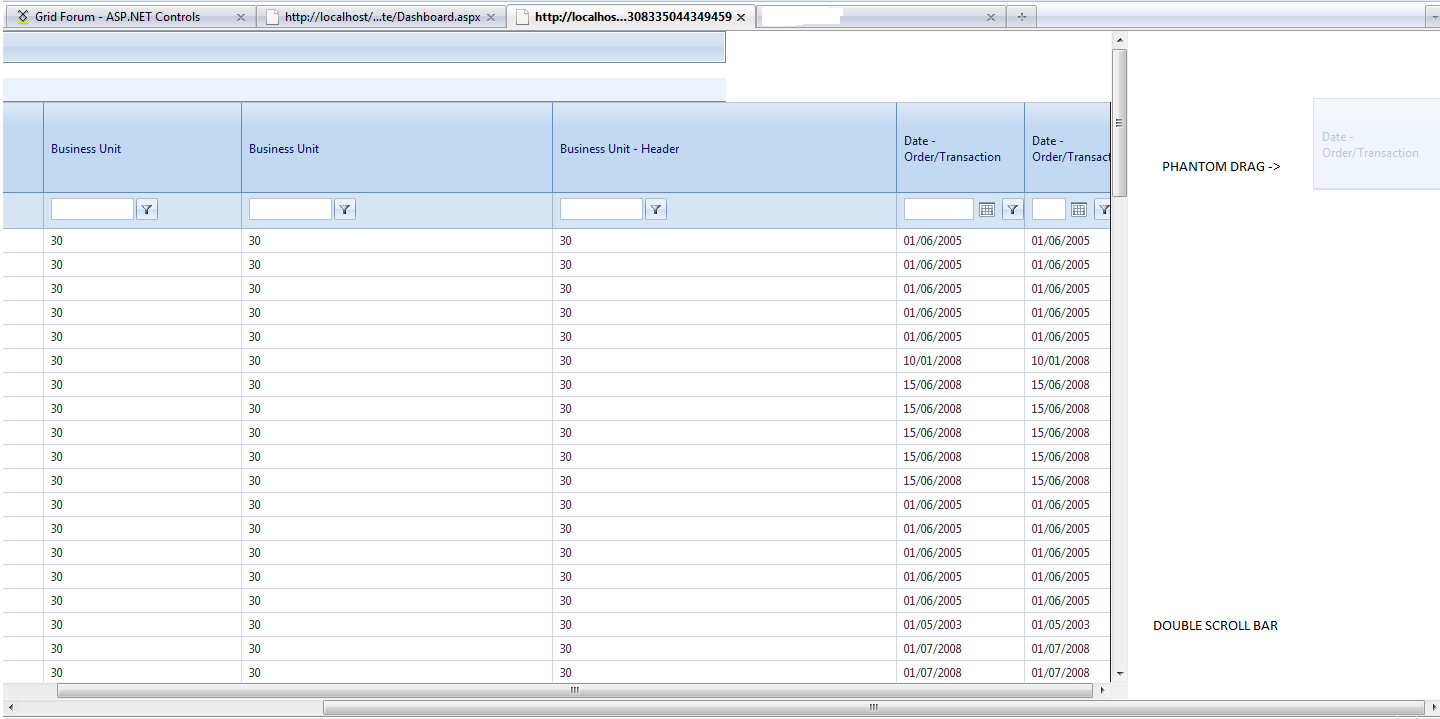Screen dimensions: 1440x719
Task: Open filter menu for Business Unit - Header
Action: click(656, 209)
